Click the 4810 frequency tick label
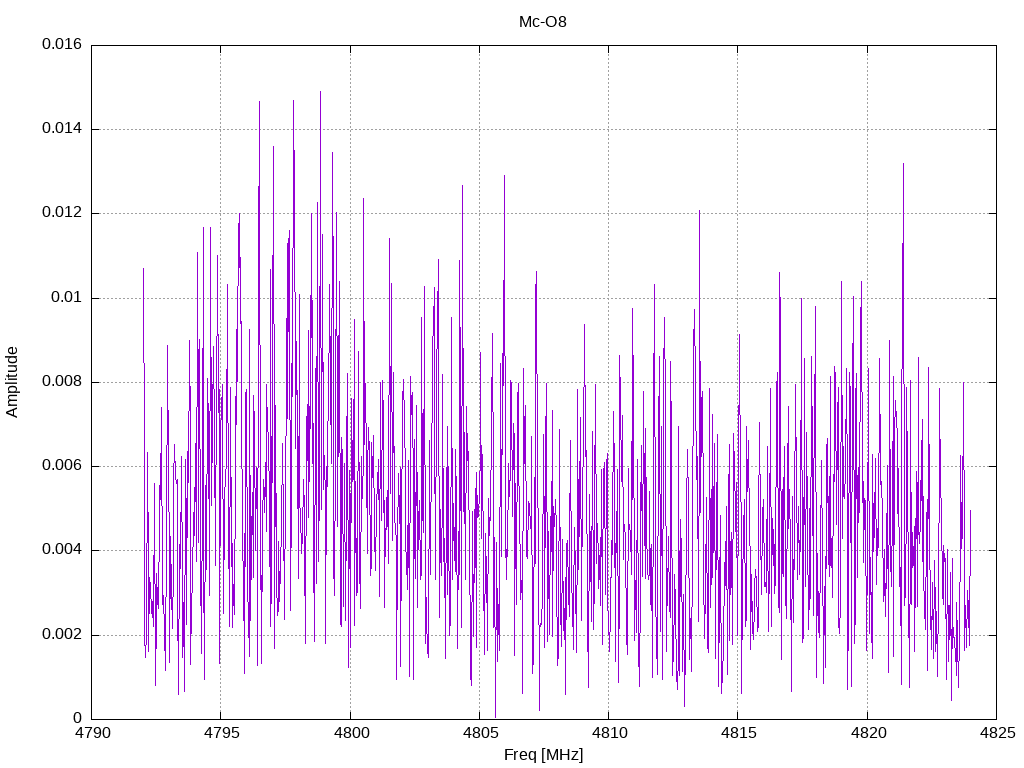The image size is (1024, 768). pos(609,733)
